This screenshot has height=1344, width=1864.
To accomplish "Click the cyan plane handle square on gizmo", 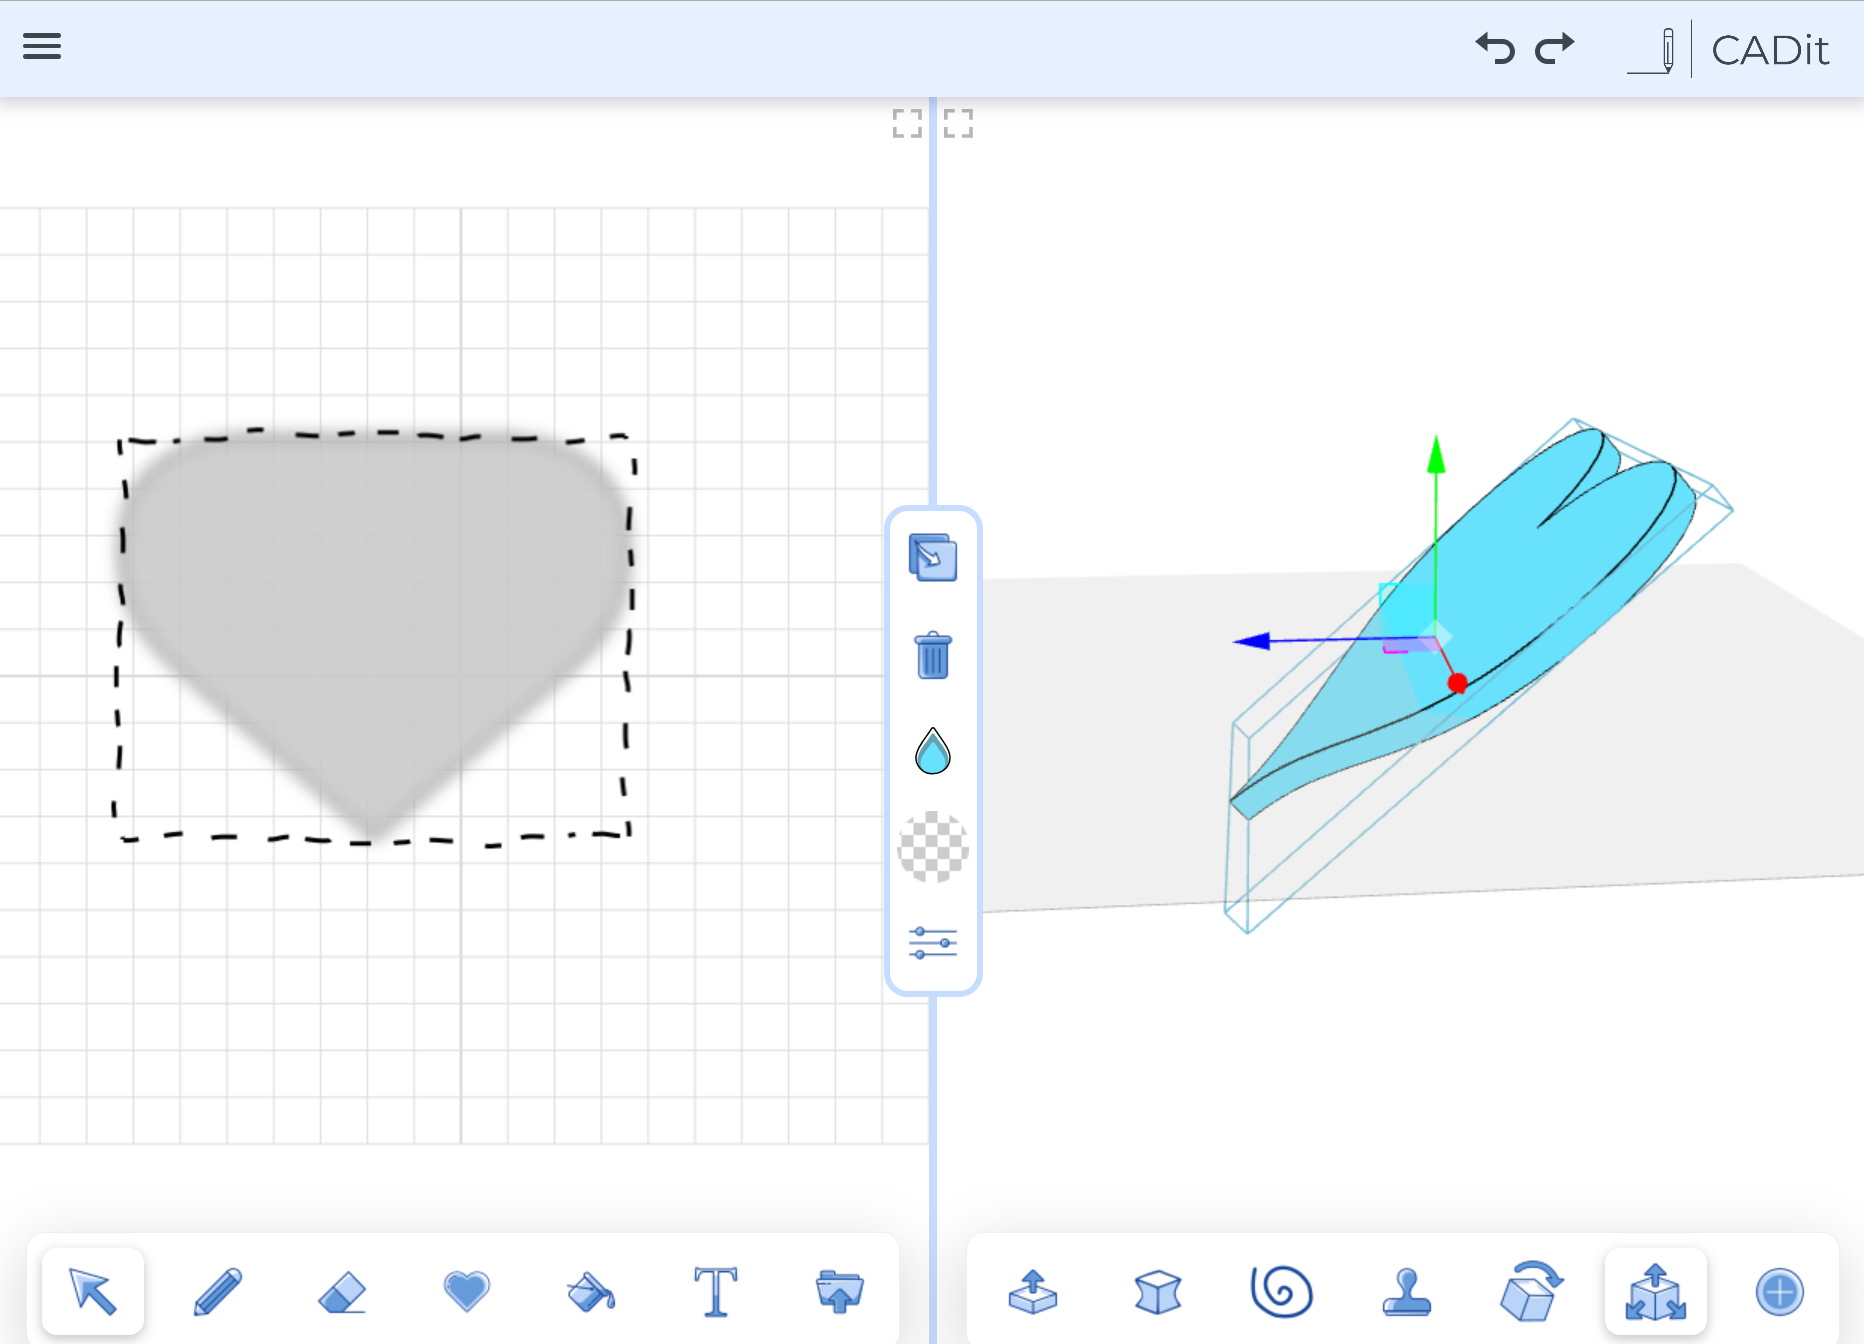I will point(1405,610).
